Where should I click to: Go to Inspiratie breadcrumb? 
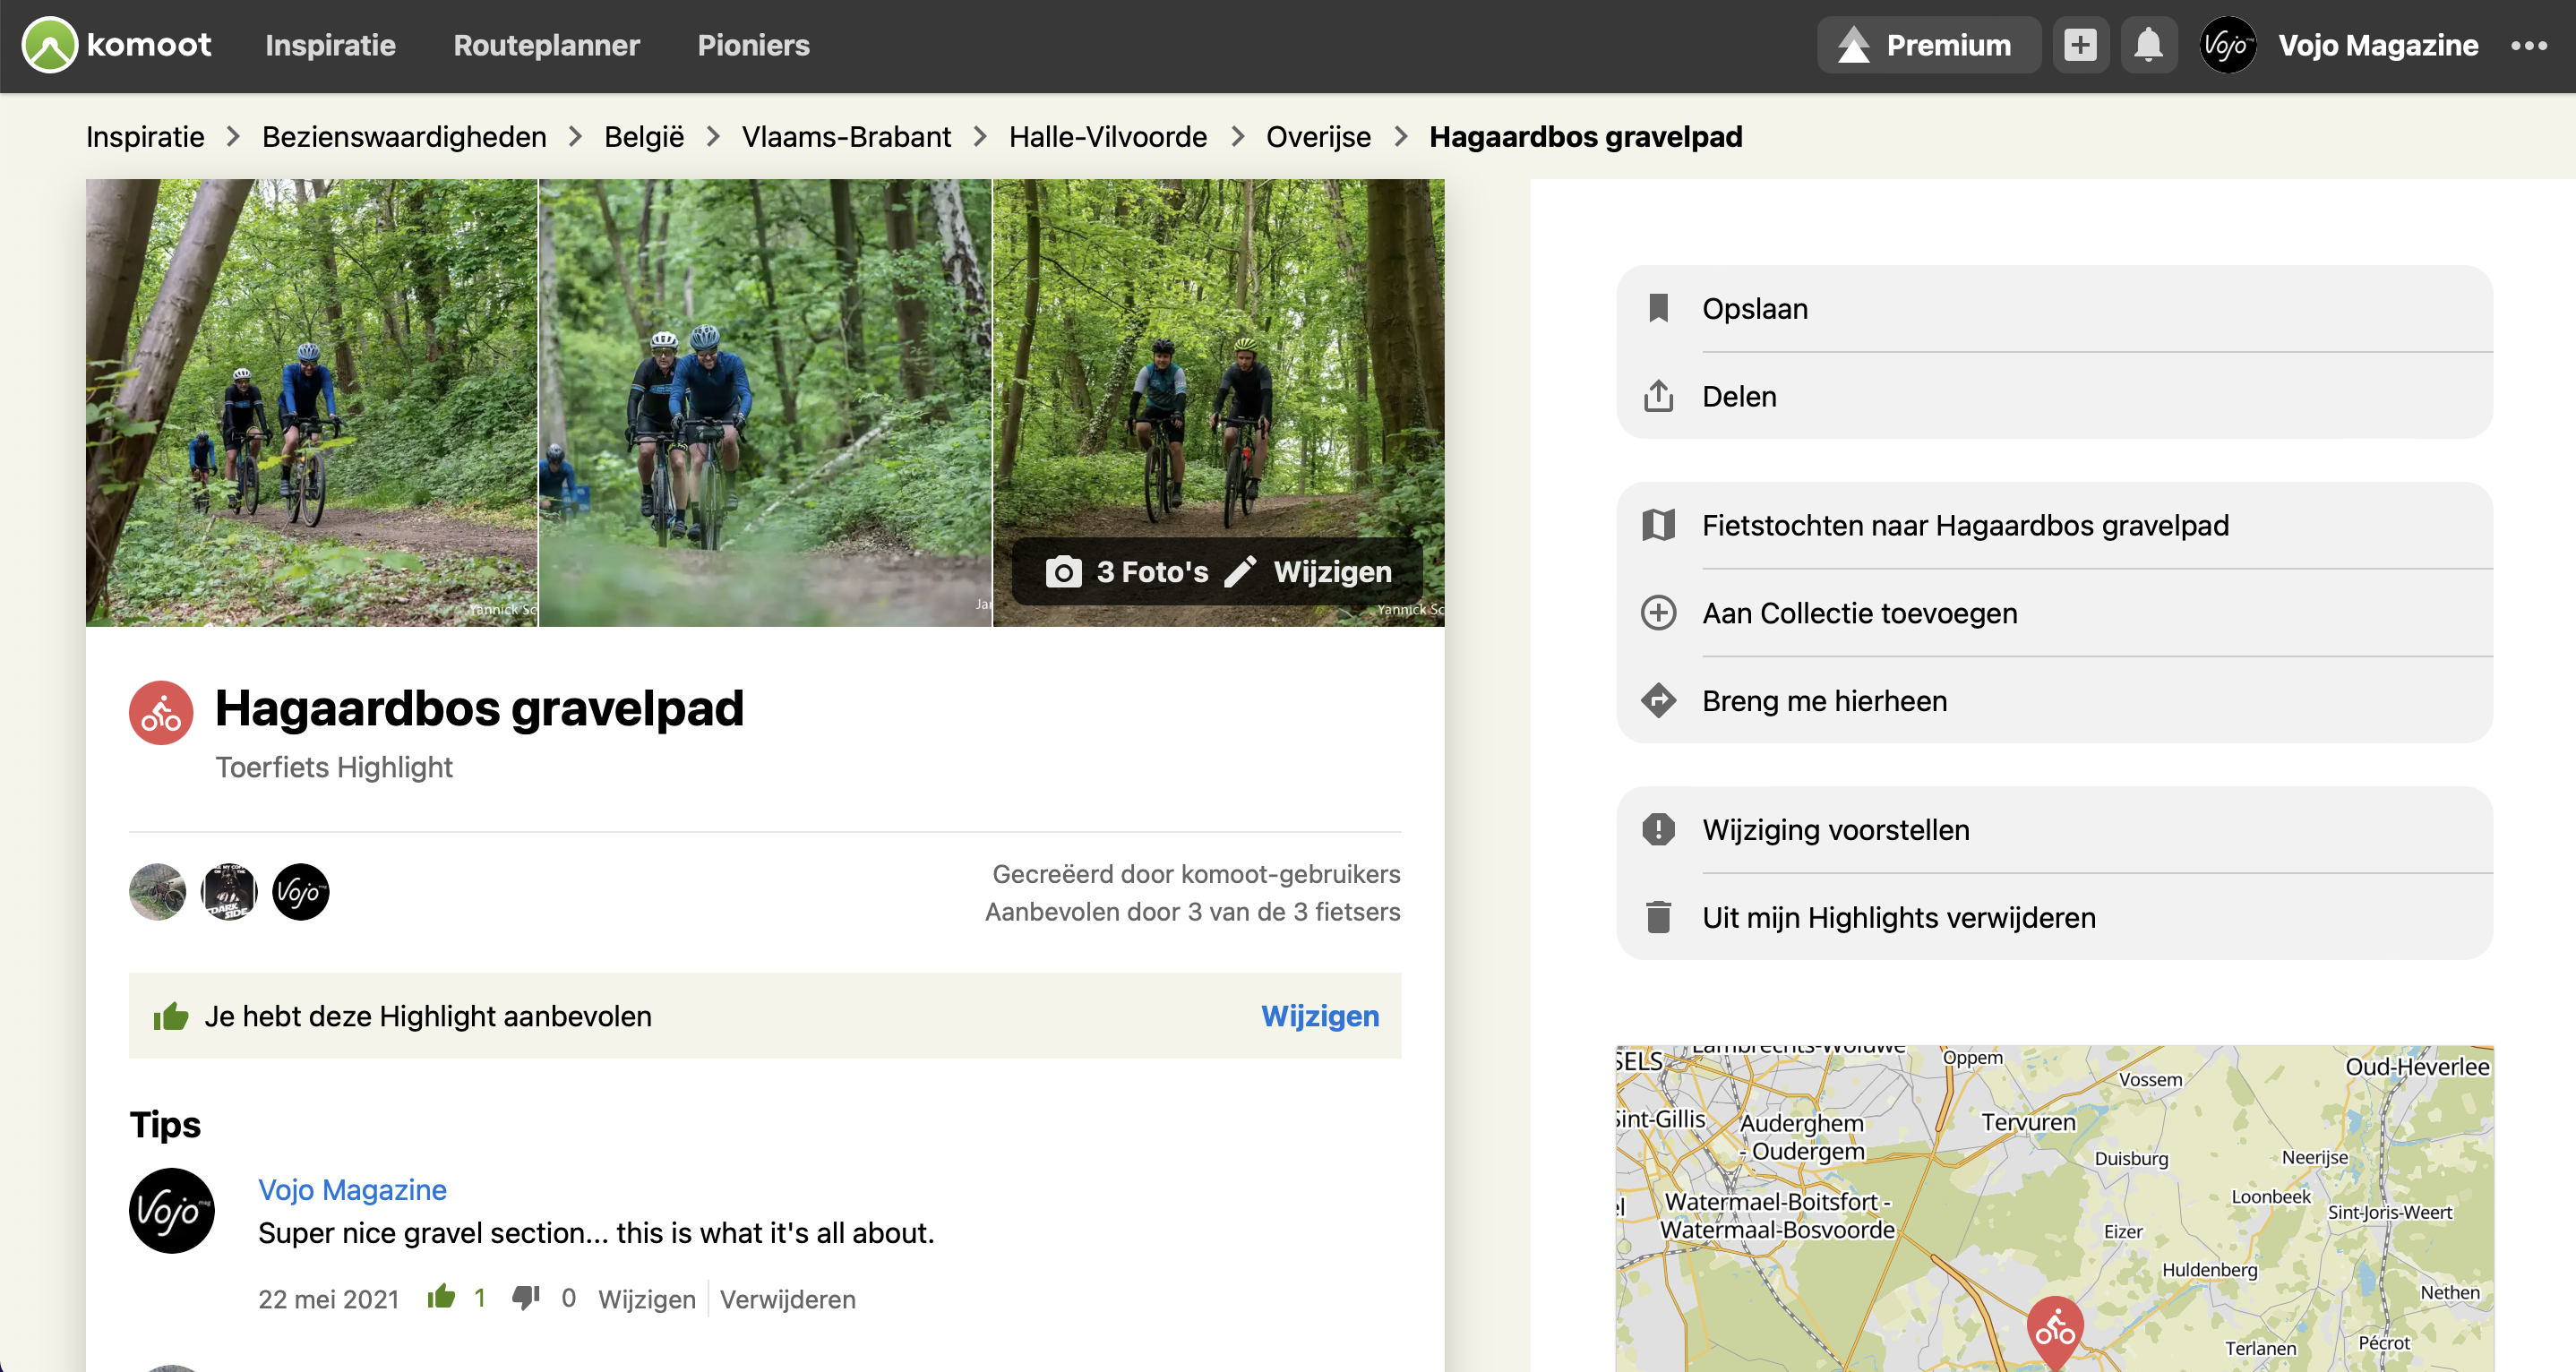coord(145,136)
